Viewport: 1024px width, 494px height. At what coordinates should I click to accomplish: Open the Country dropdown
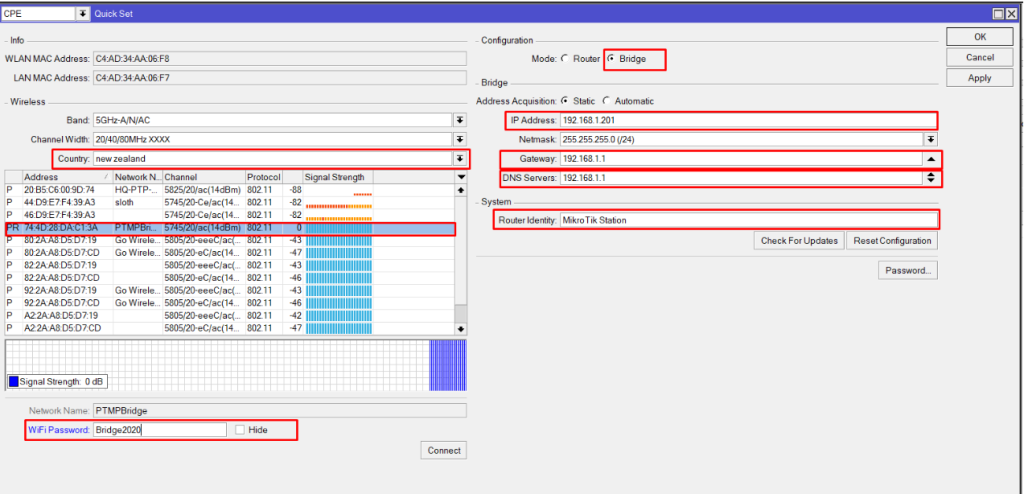460,159
